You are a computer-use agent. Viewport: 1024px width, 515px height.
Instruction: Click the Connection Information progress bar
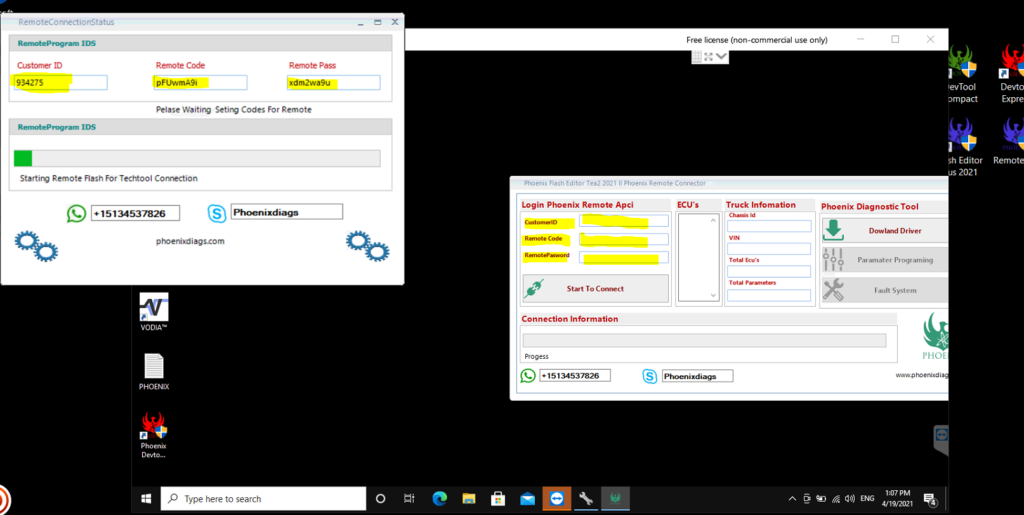point(704,340)
